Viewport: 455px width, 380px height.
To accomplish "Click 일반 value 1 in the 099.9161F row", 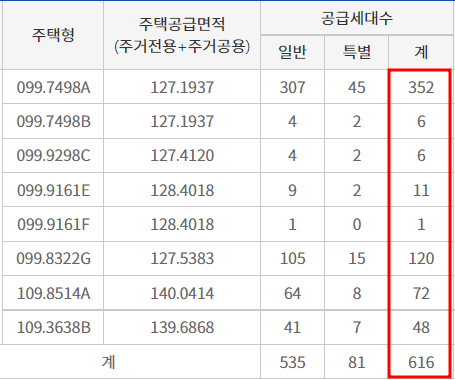I will 292,225.
